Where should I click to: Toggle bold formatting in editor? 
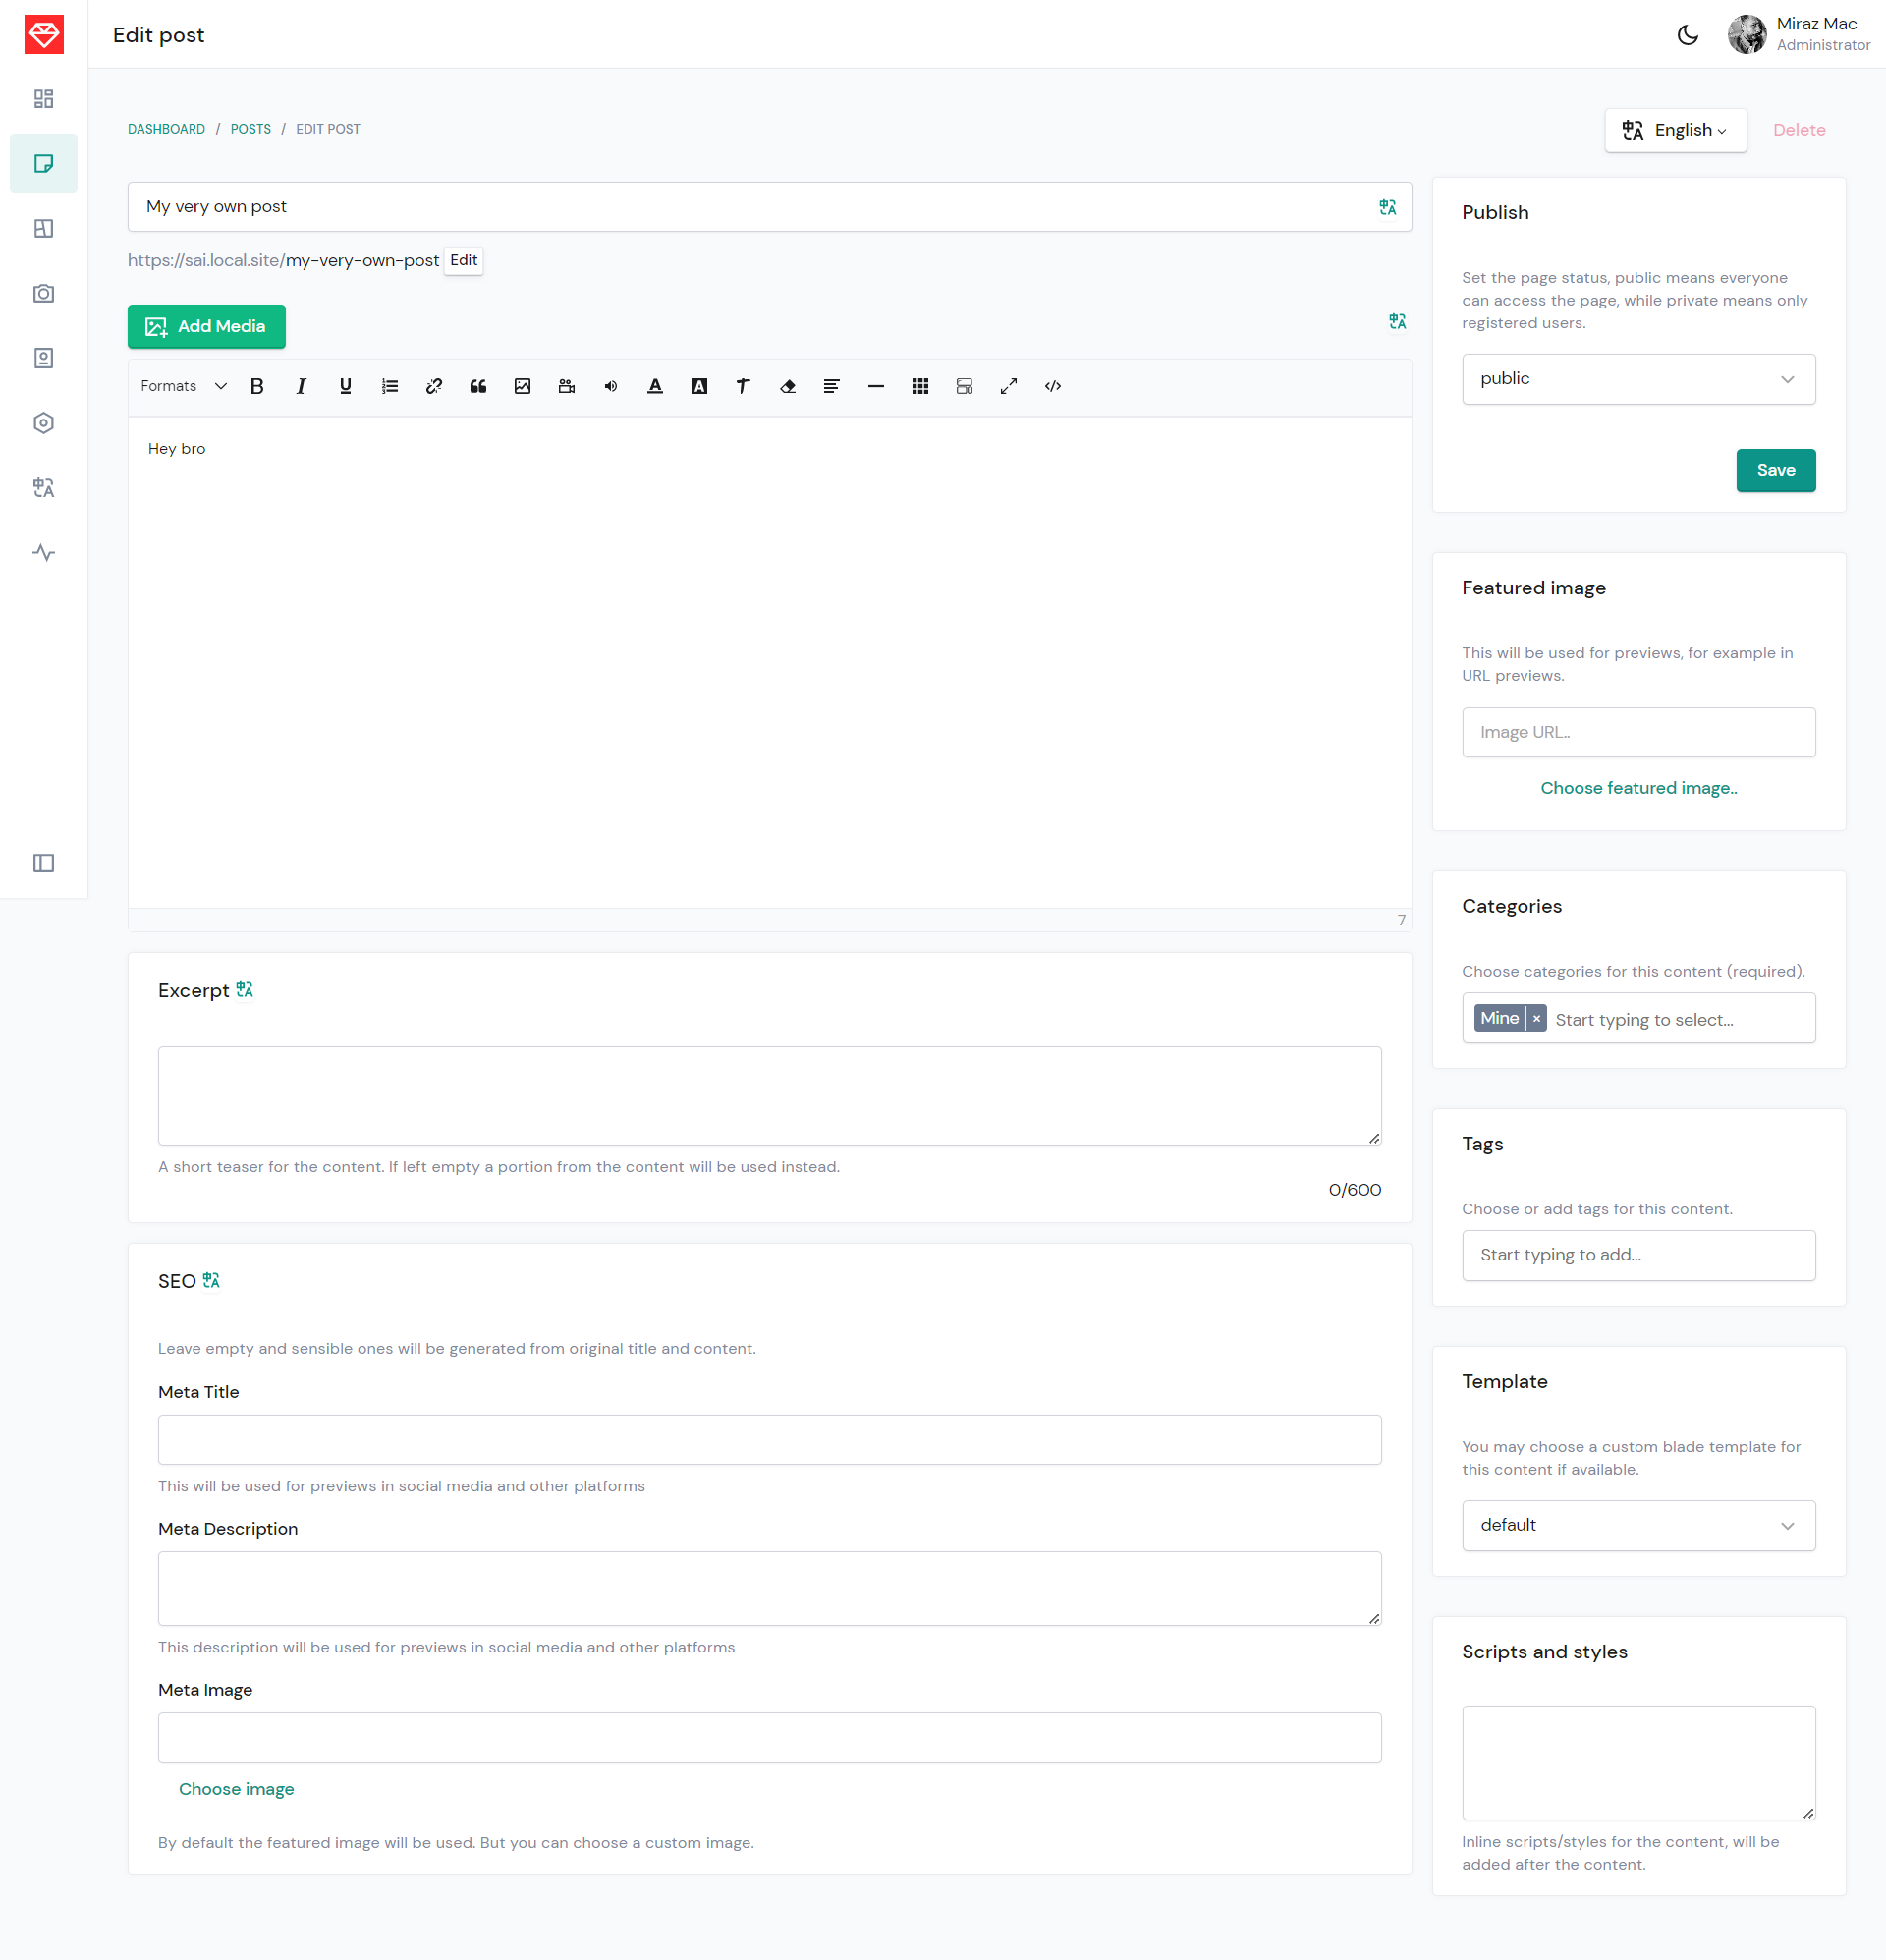click(x=257, y=387)
